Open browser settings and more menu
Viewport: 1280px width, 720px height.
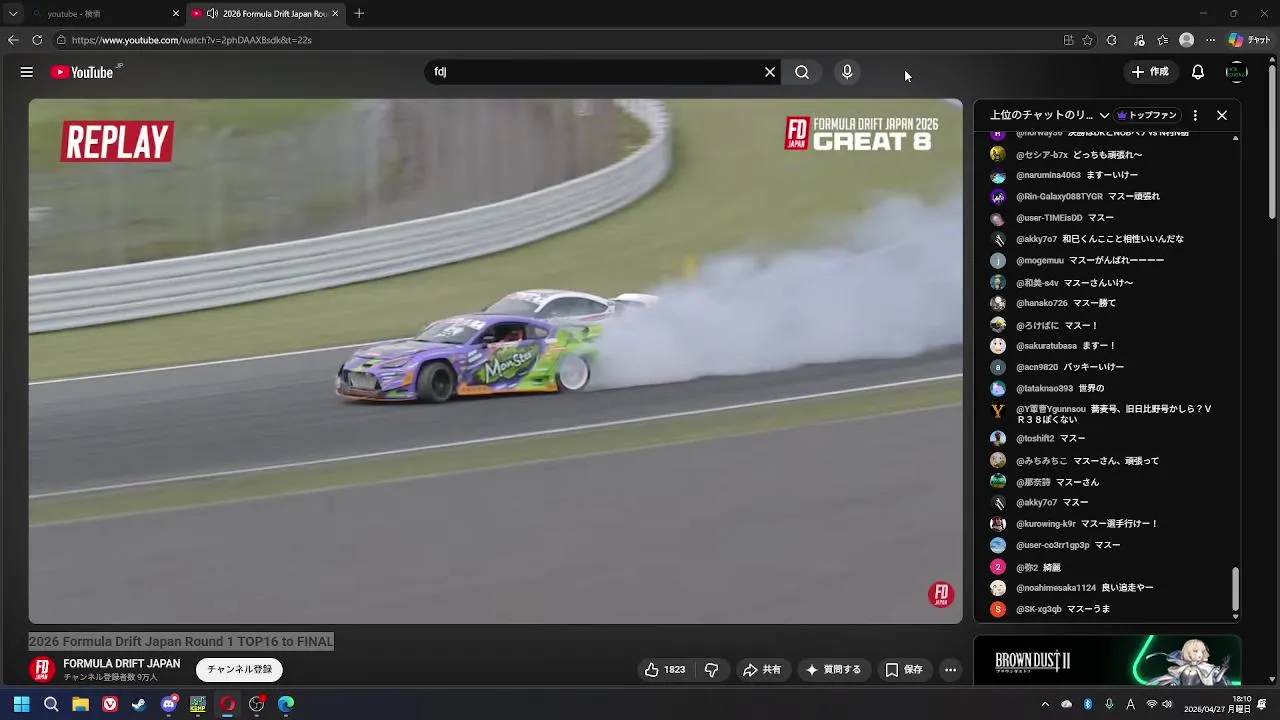[x=1210, y=40]
